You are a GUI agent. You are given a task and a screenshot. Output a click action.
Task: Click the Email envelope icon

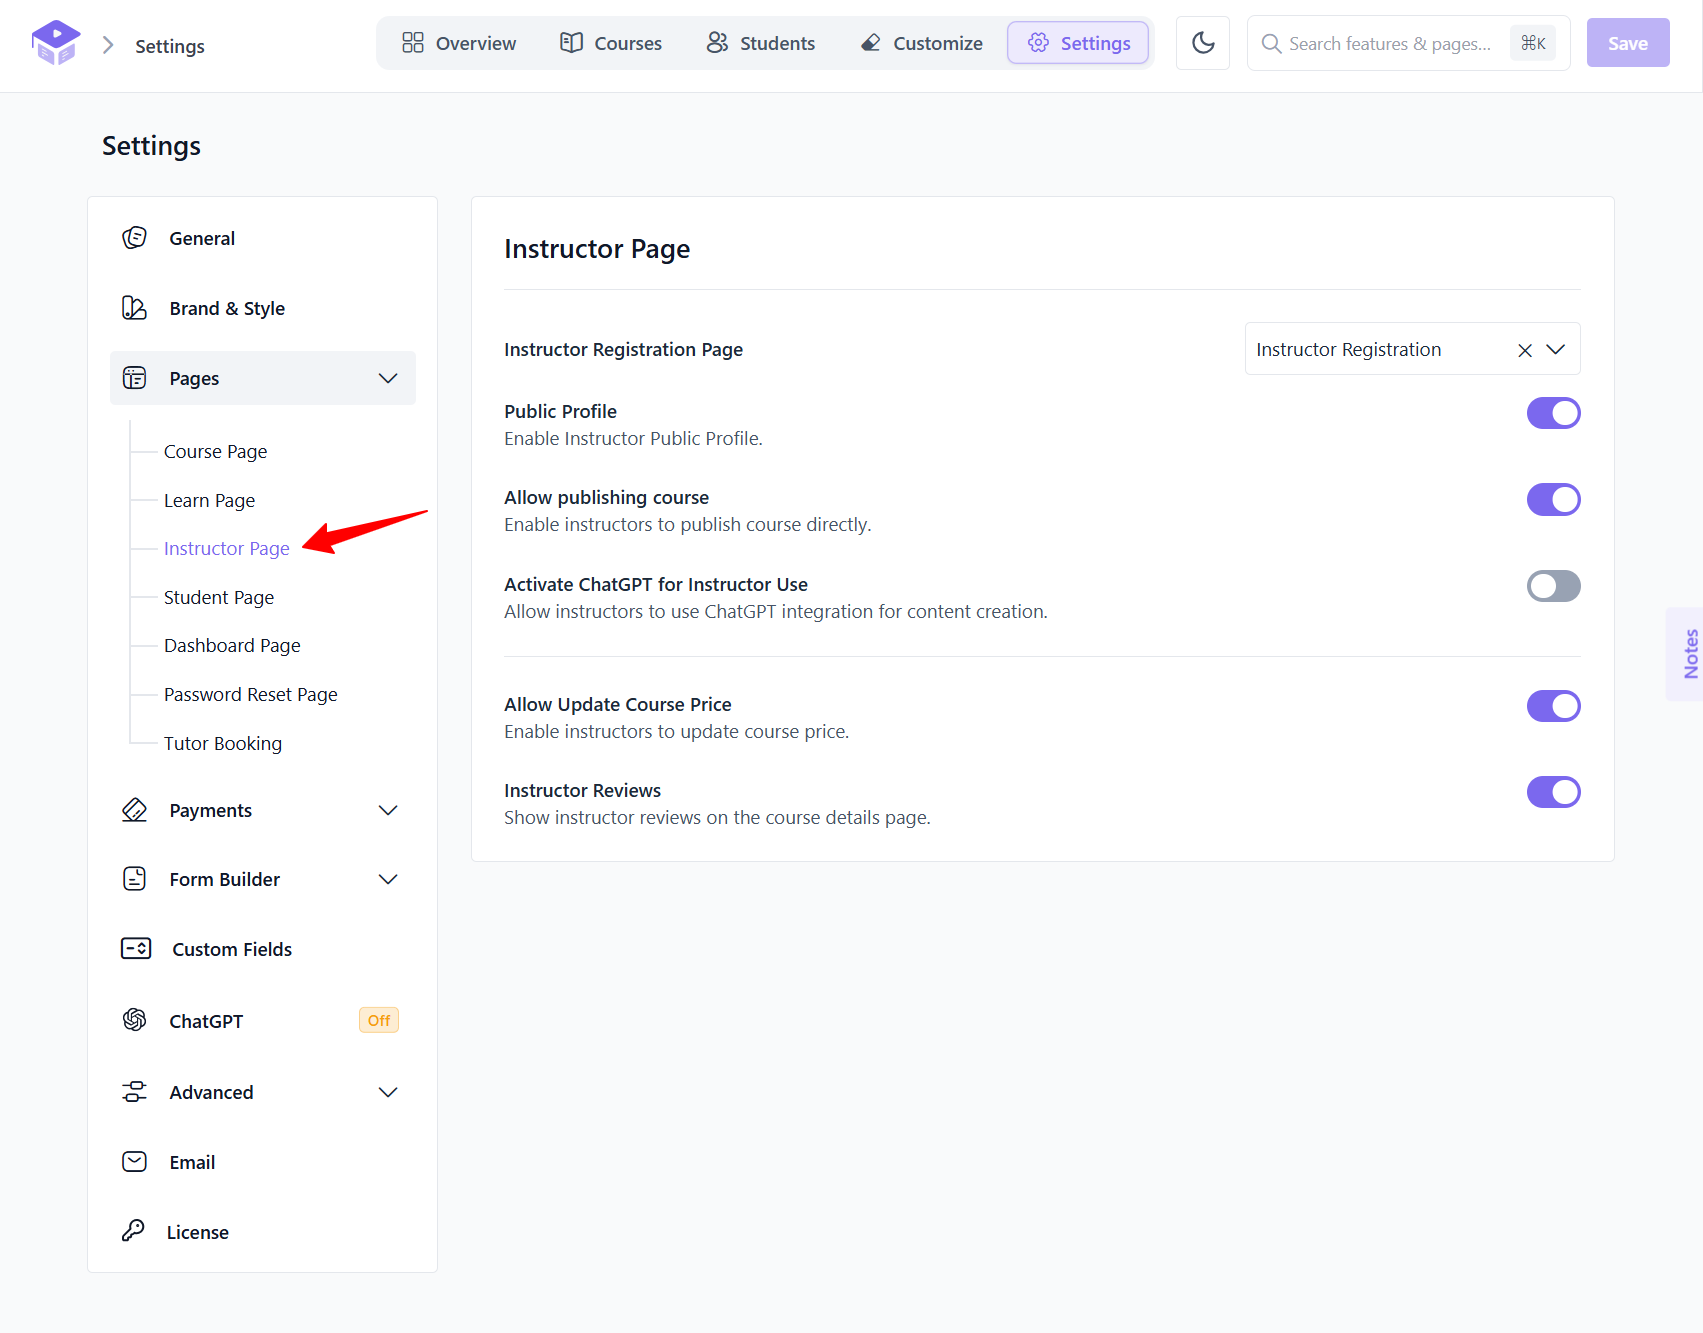[134, 1162]
